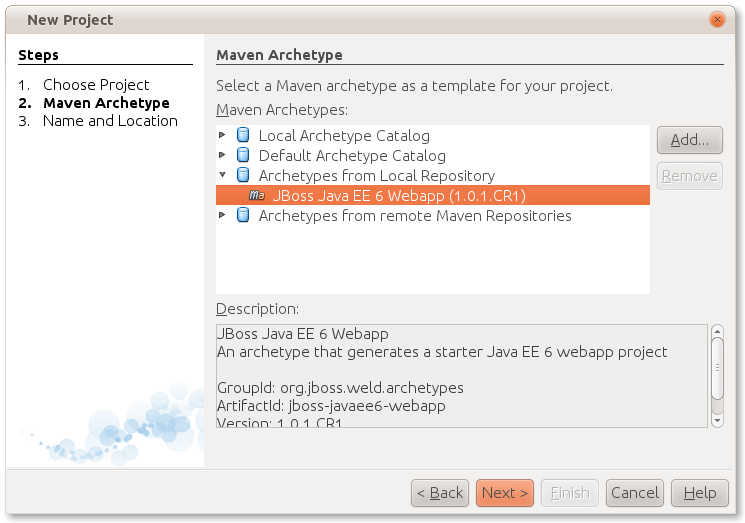
Task: Click the description scrollbar thumb
Action: click(717, 368)
